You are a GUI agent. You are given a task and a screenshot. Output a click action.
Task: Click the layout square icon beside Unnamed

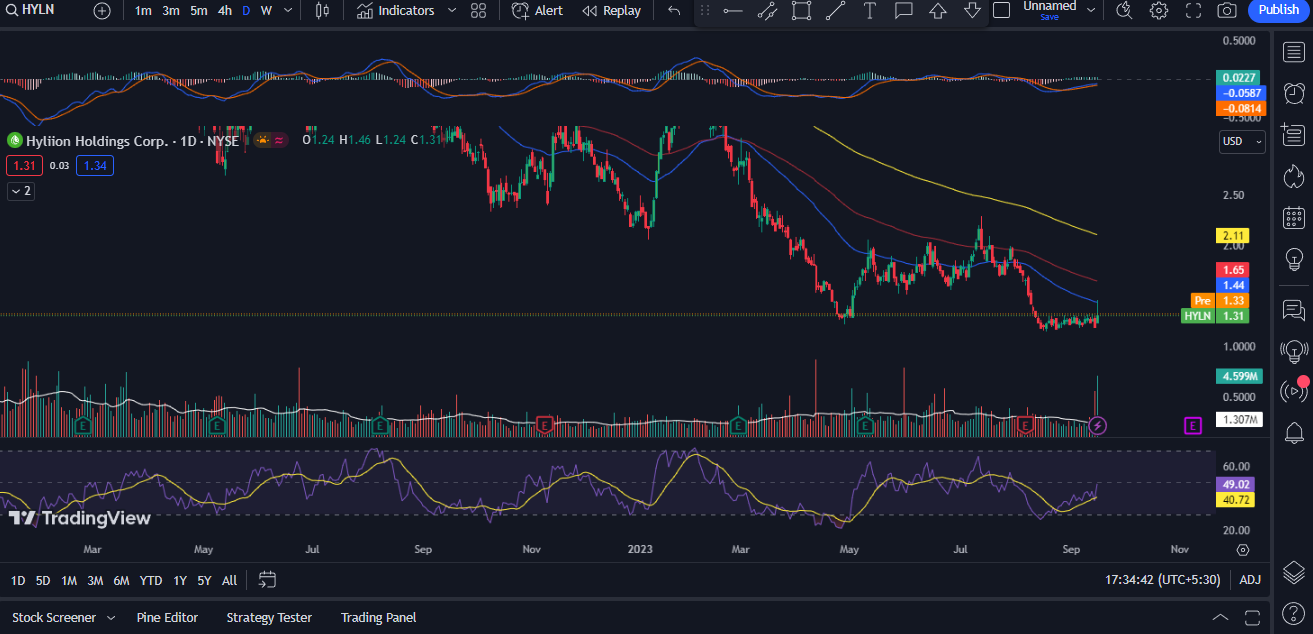pyautogui.click(x=1001, y=10)
